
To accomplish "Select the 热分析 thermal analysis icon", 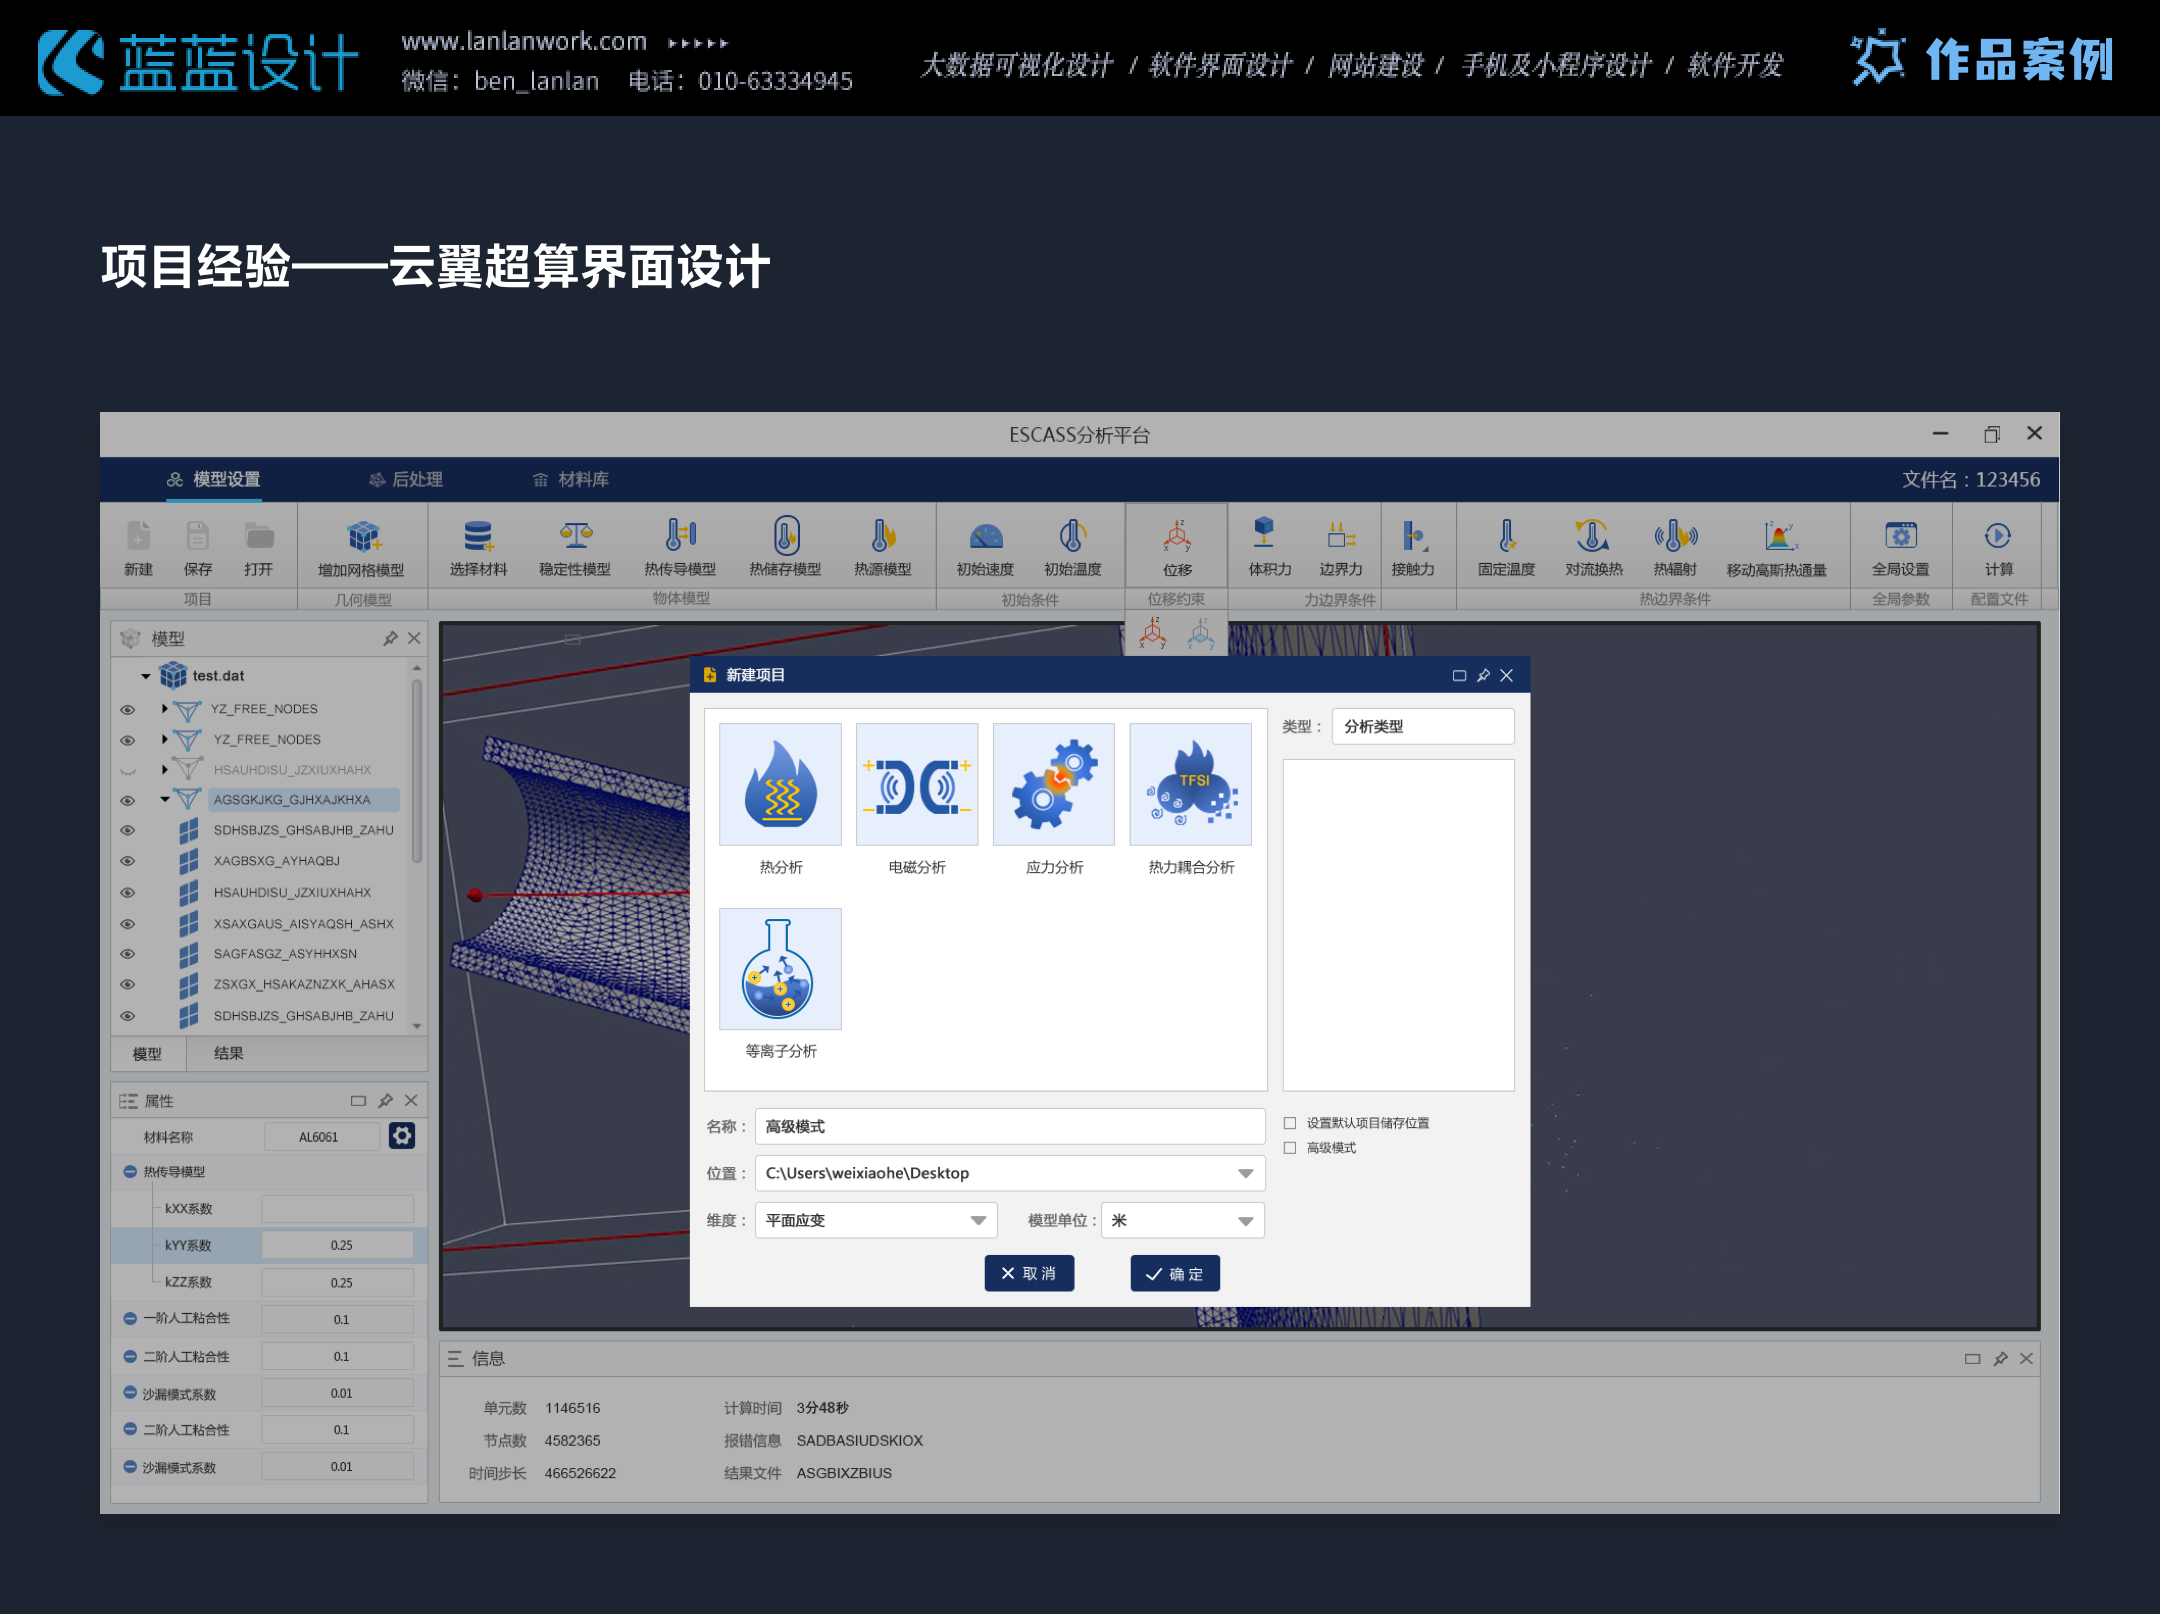I will coord(780,785).
